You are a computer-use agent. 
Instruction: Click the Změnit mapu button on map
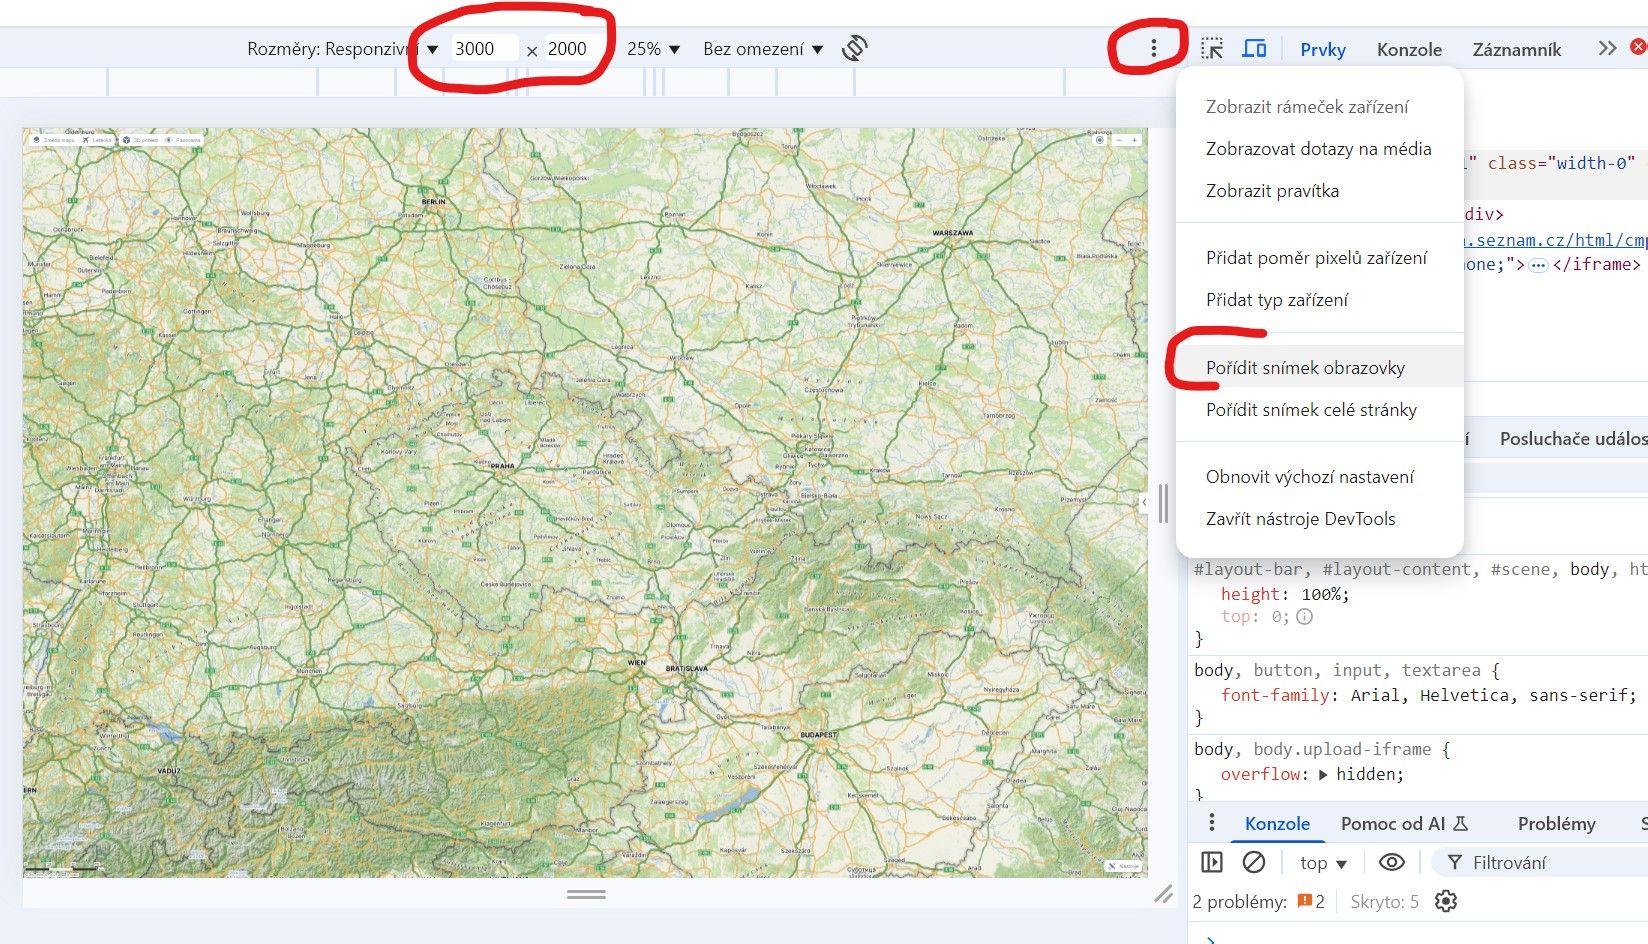point(54,140)
